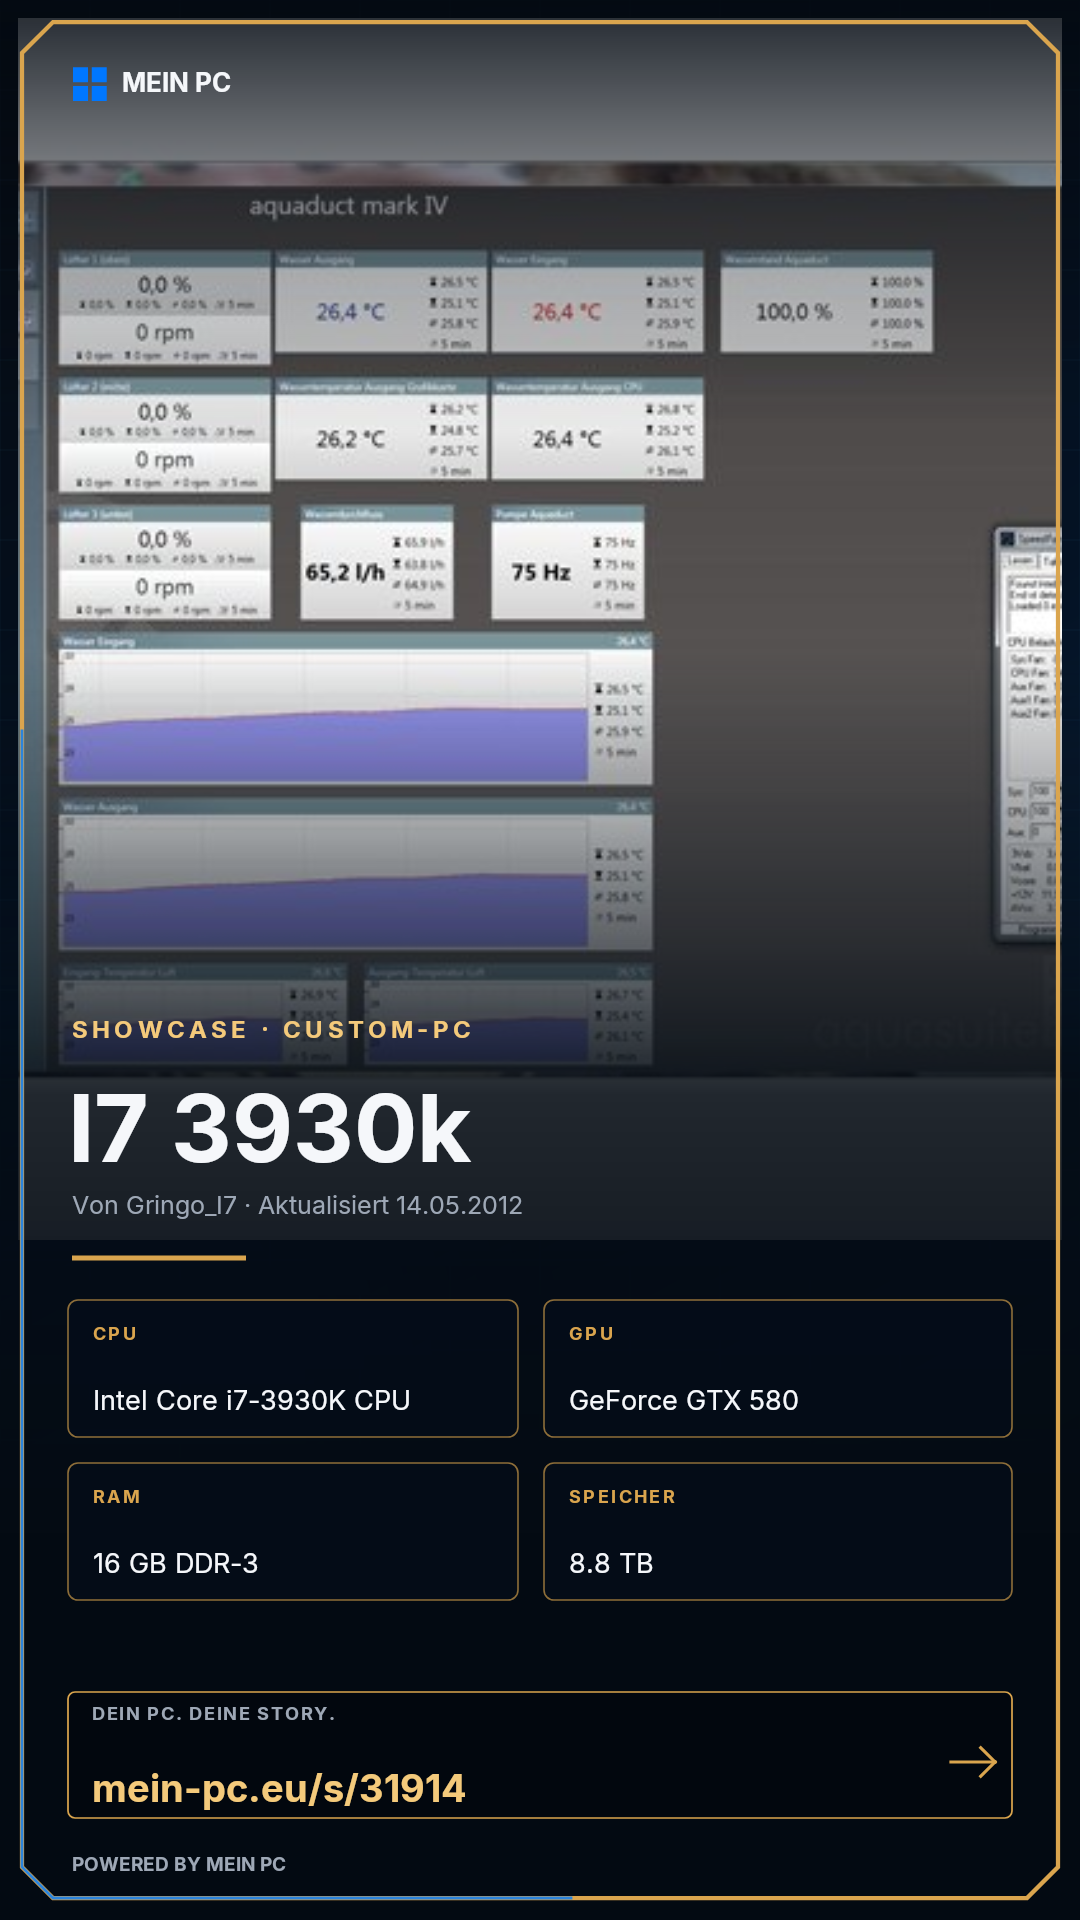Open the mein-pc.eu/s/31914 link
Image resolution: width=1080 pixels, height=1920 pixels.
(x=279, y=1788)
